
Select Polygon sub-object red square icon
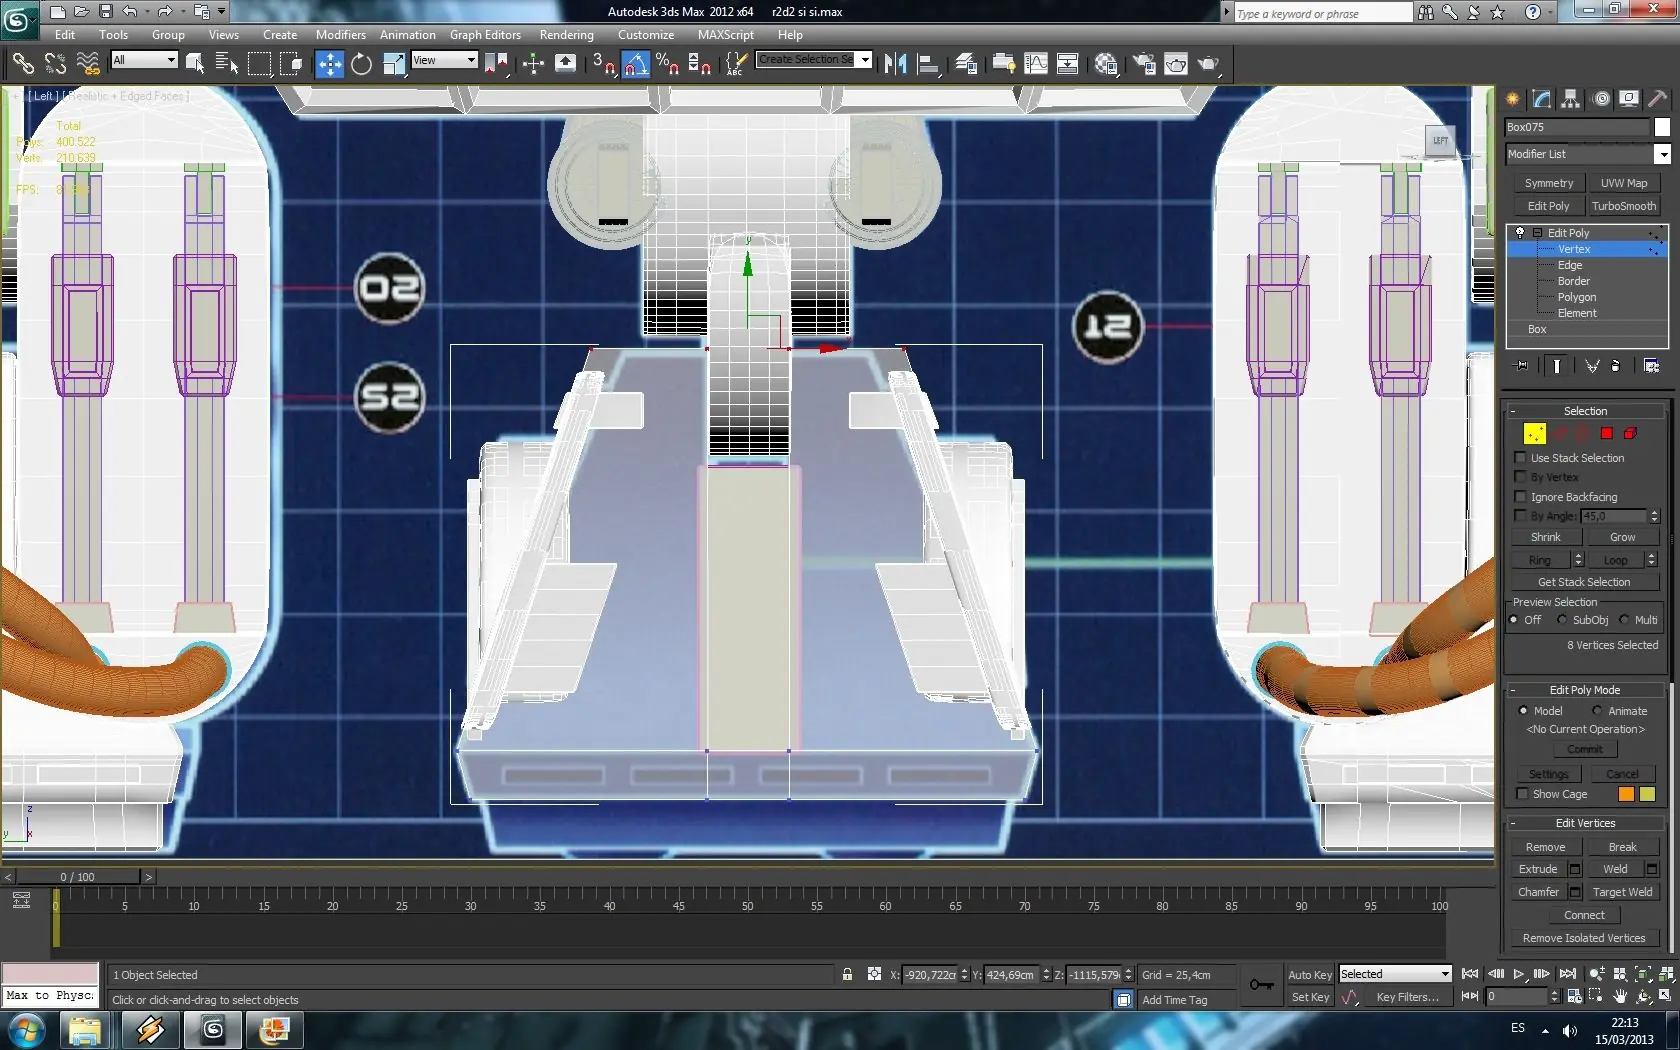coord(1606,433)
